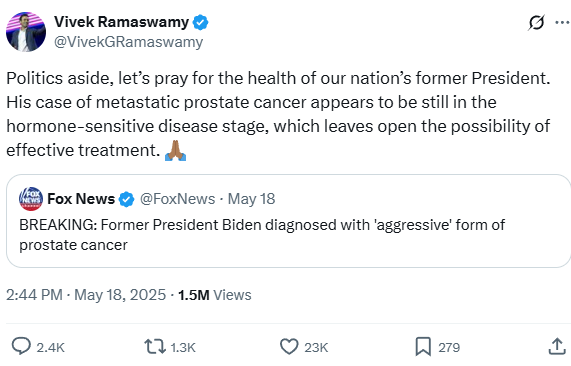Open the three-dot more options menu

tap(563, 23)
